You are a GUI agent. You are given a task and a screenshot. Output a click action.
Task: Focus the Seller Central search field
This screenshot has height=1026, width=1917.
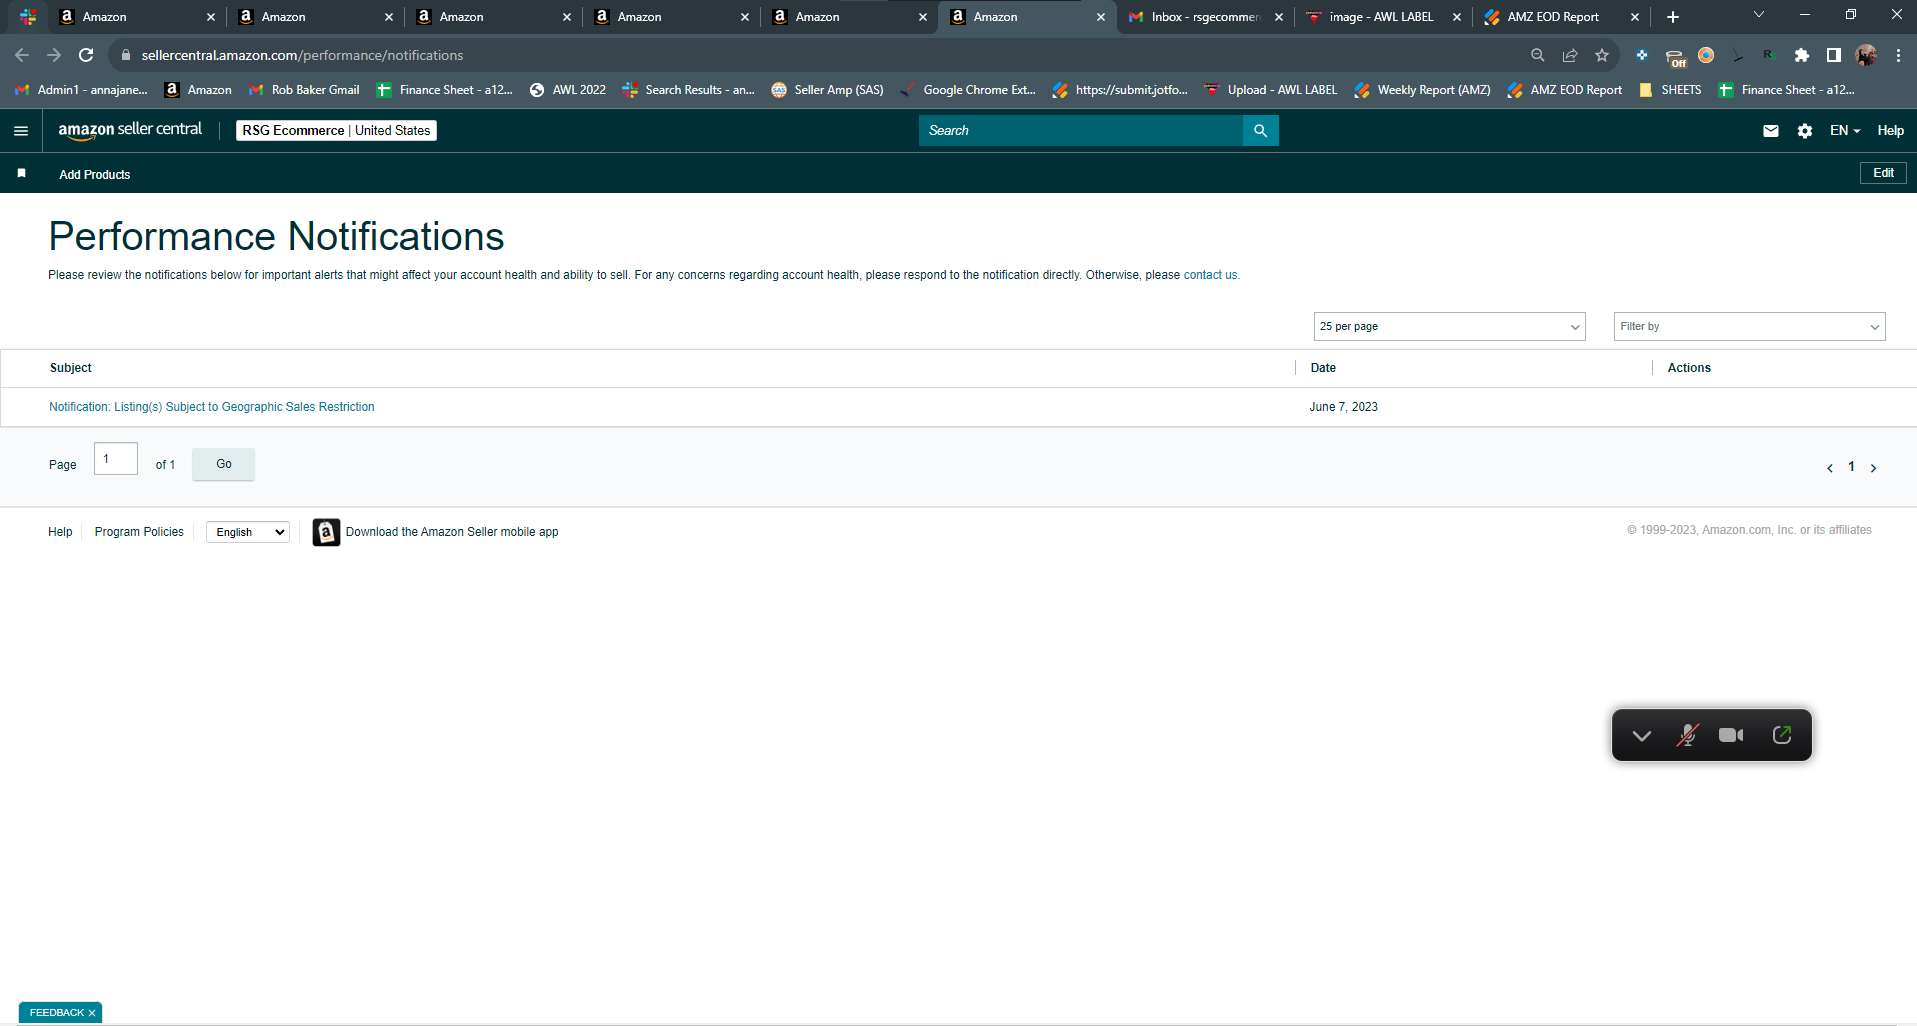pos(1081,131)
